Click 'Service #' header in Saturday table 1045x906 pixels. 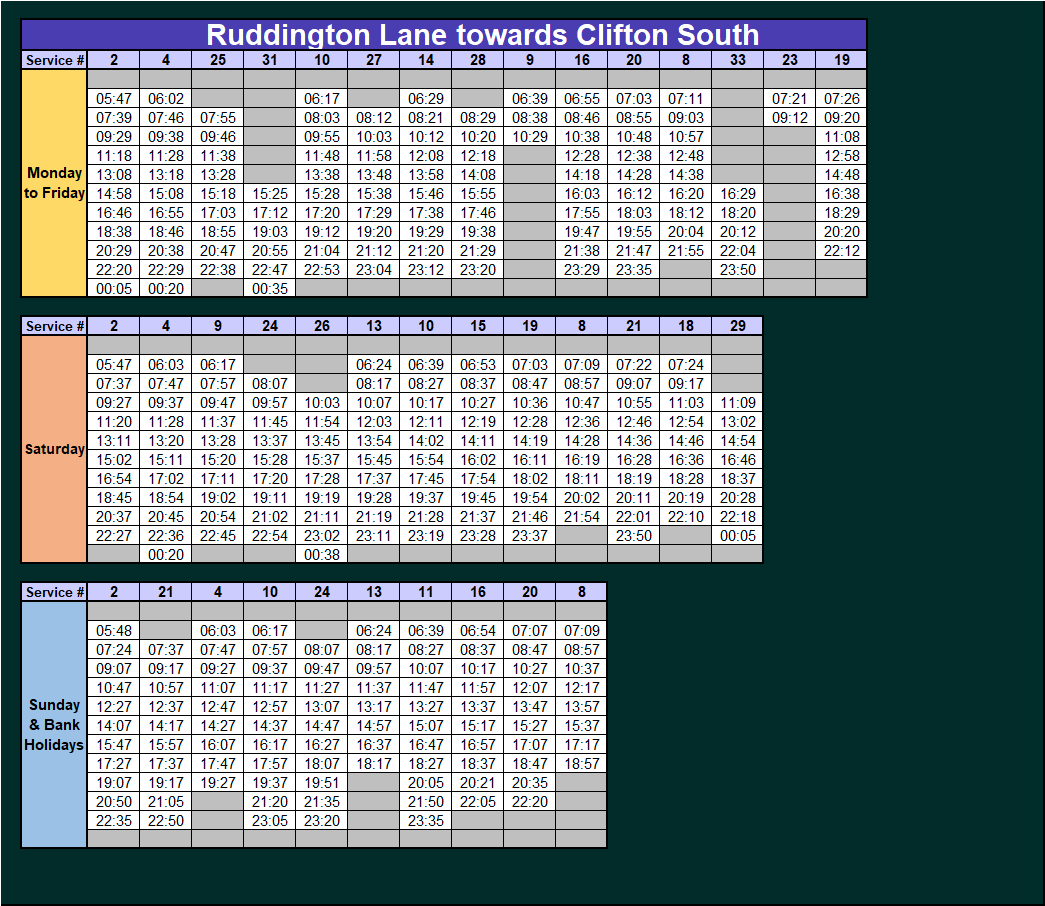(55, 326)
